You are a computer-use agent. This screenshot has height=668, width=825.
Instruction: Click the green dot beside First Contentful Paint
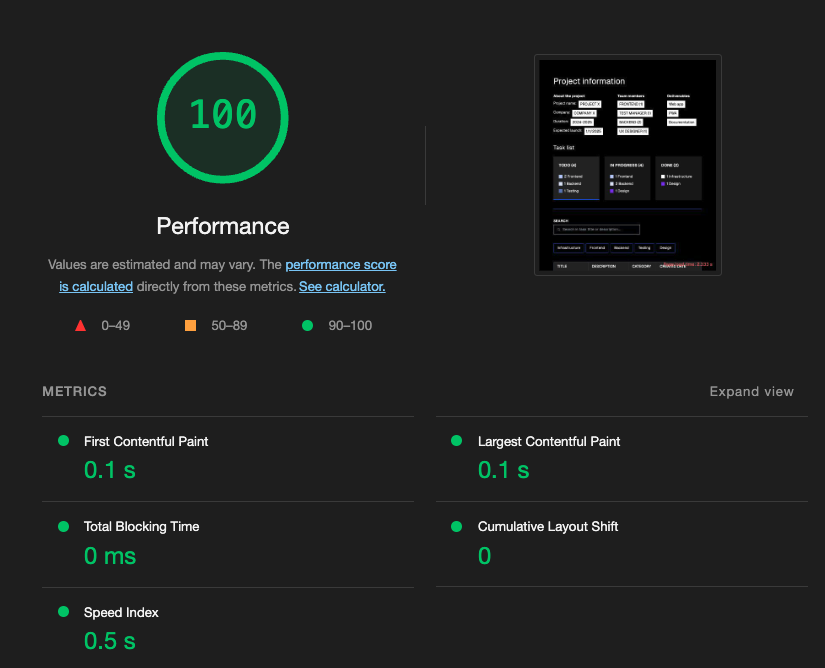(64, 441)
